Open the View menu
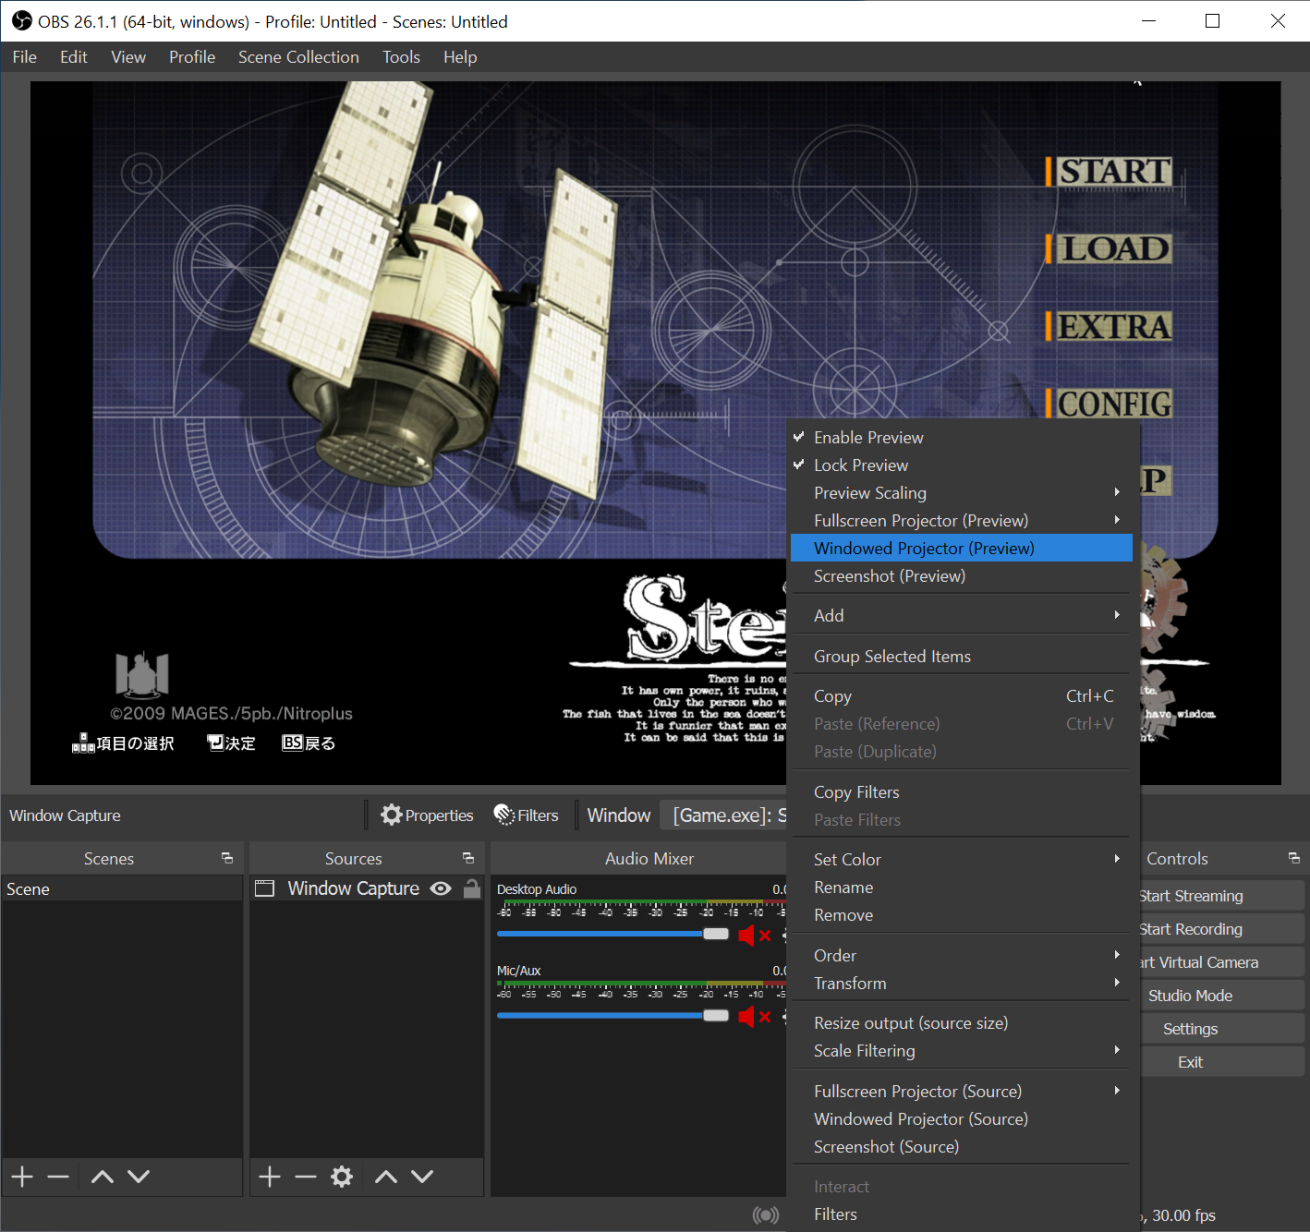 coord(128,57)
